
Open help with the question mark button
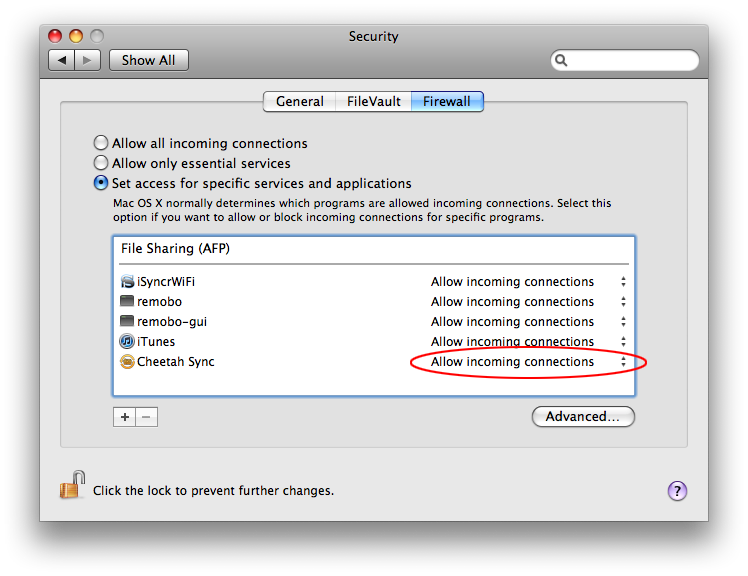pos(677,491)
